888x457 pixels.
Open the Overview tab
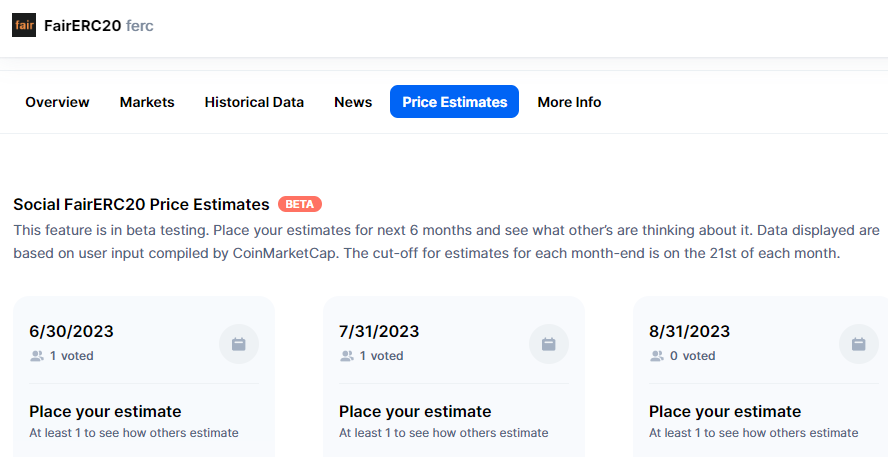pos(57,102)
